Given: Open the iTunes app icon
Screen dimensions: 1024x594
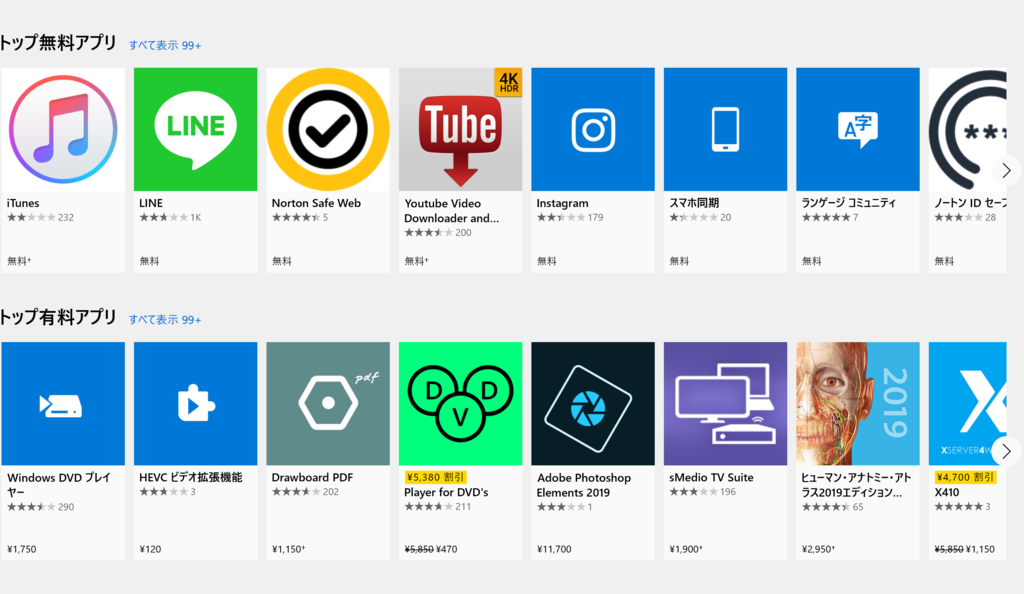Looking at the screenshot, I should [63, 129].
